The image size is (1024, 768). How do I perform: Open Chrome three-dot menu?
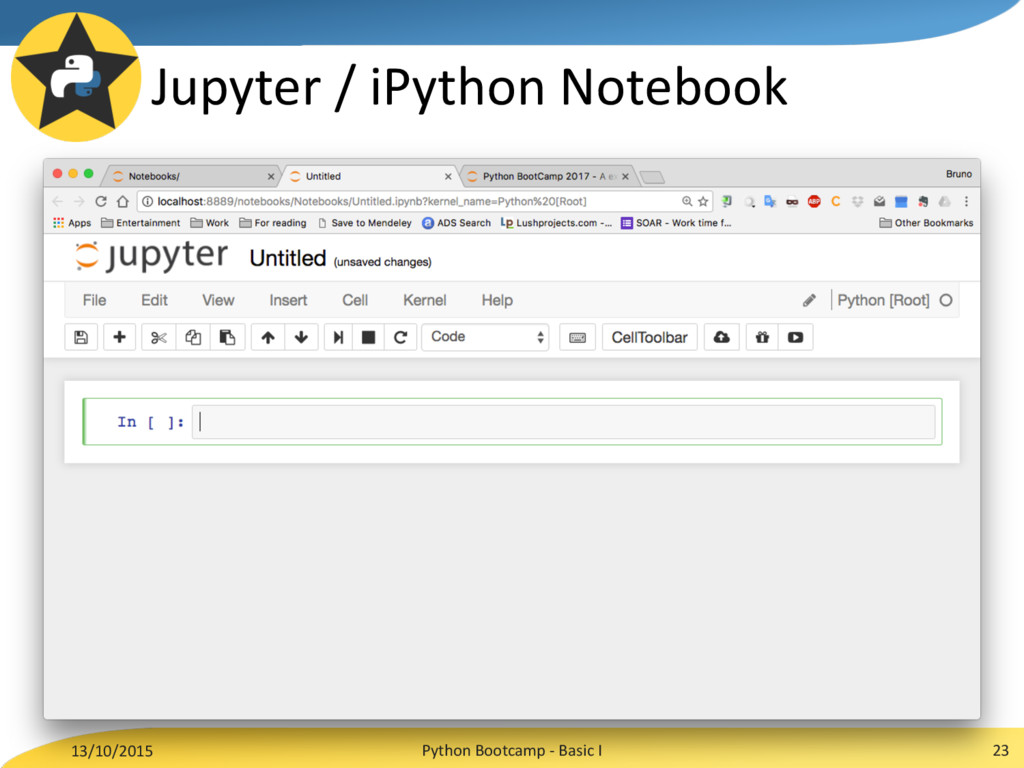pyautogui.click(x=967, y=202)
